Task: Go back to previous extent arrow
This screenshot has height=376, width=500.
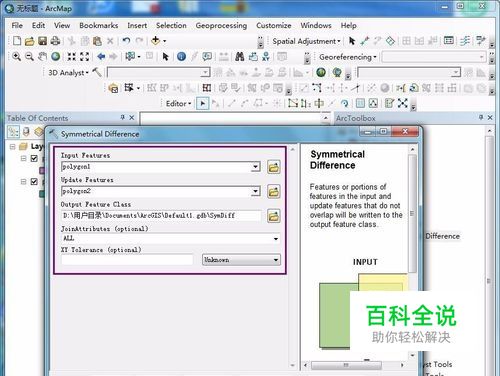Action: pyautogui.click(x=101, y=56)
